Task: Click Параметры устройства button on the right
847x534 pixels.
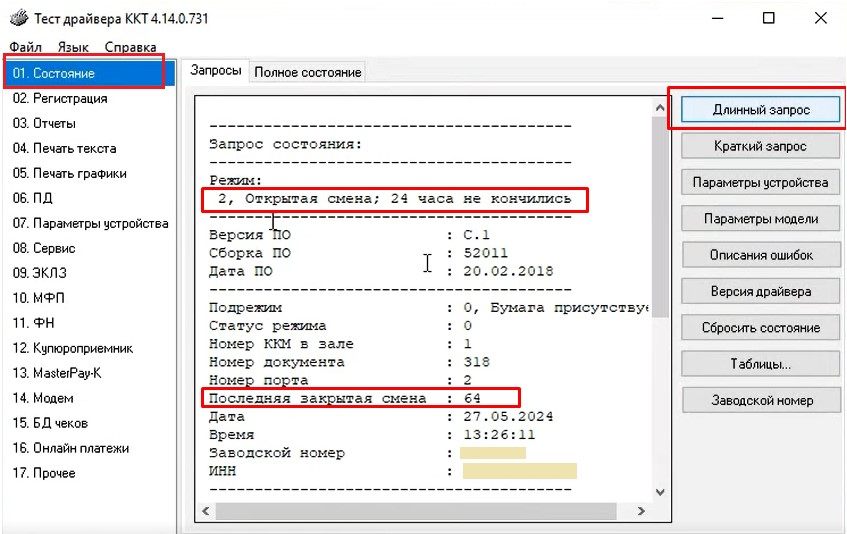Action: [x=761, y=182]
